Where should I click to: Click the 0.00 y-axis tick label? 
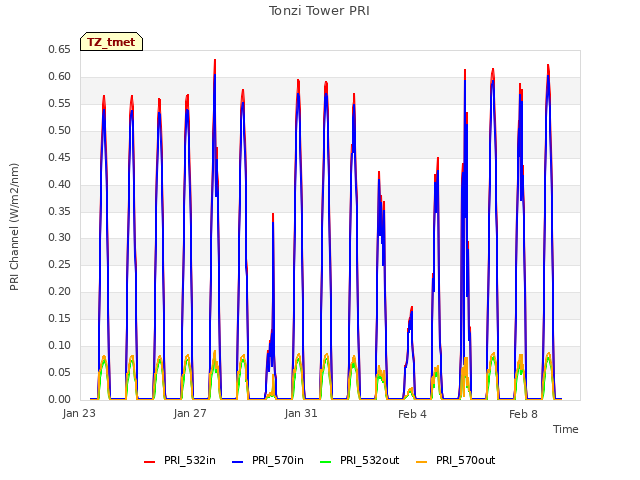(60, 399)
